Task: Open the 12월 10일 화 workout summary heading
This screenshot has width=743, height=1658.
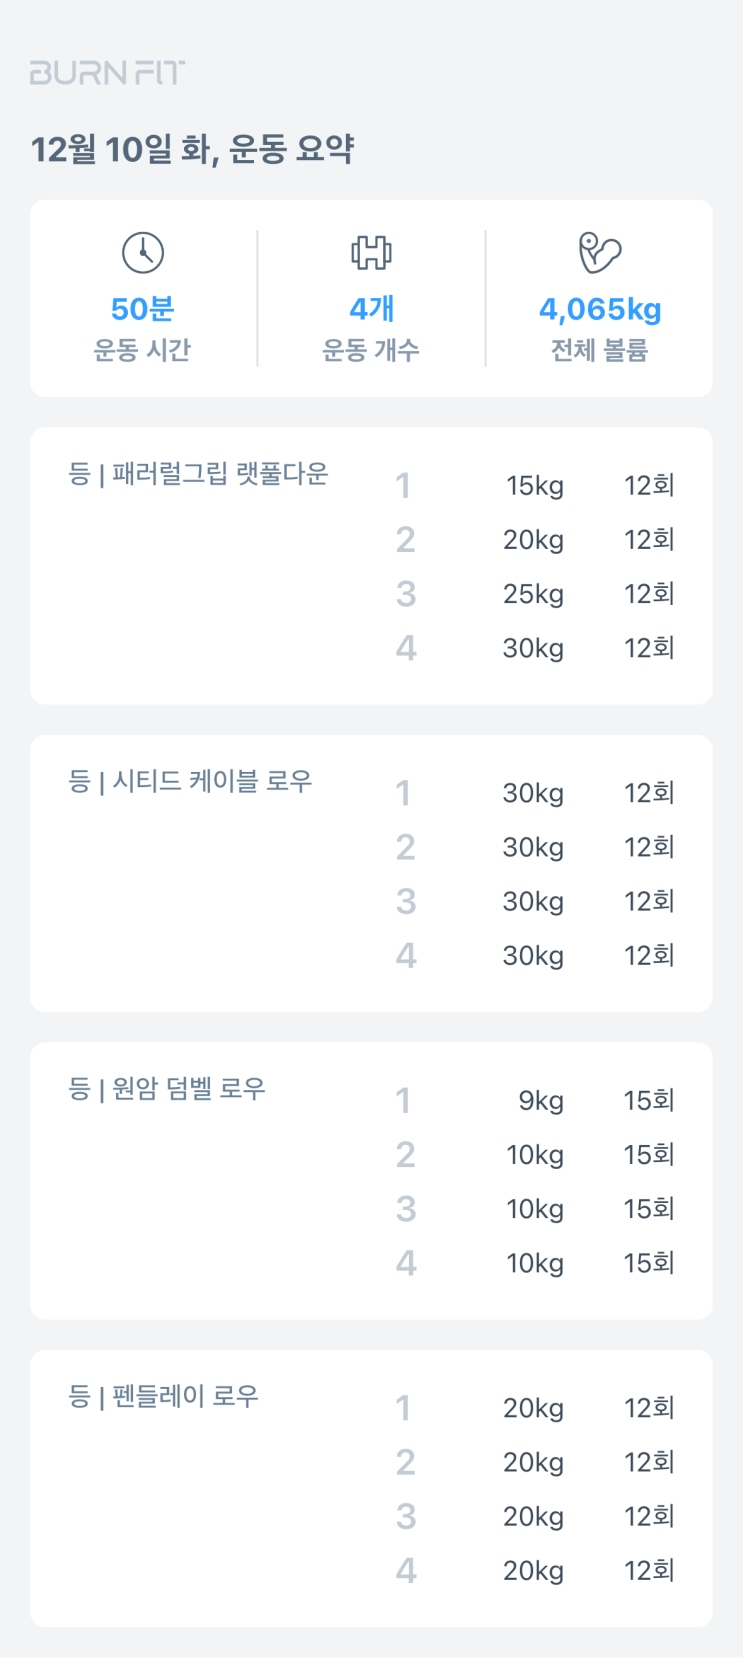Action: (193, 150)
